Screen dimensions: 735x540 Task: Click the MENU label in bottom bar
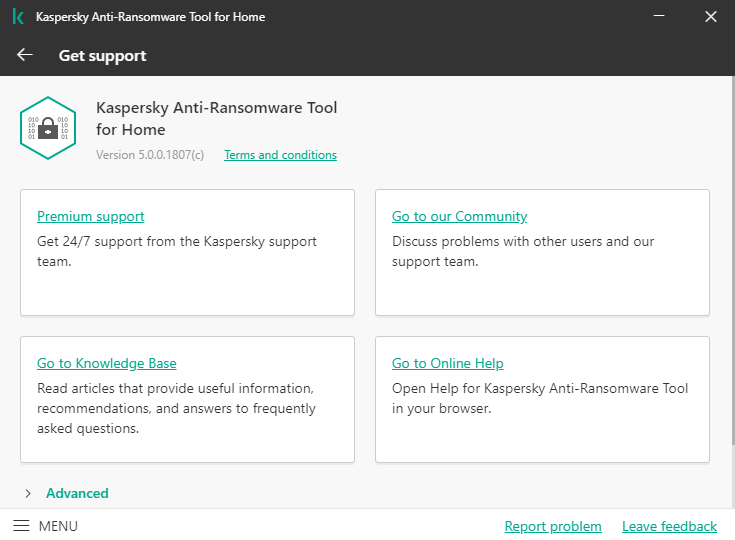tap(58, 526)
